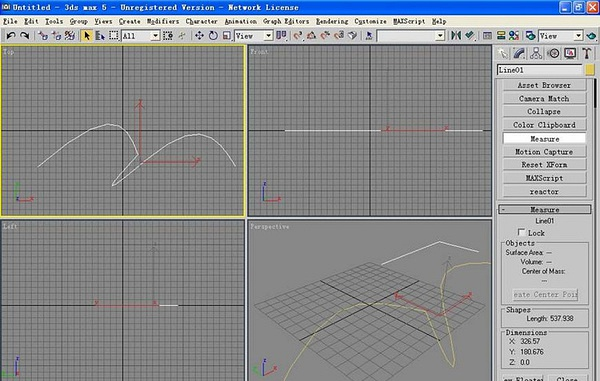Open the Edit menu
600x381 pixels.
[x=31, y=21]
